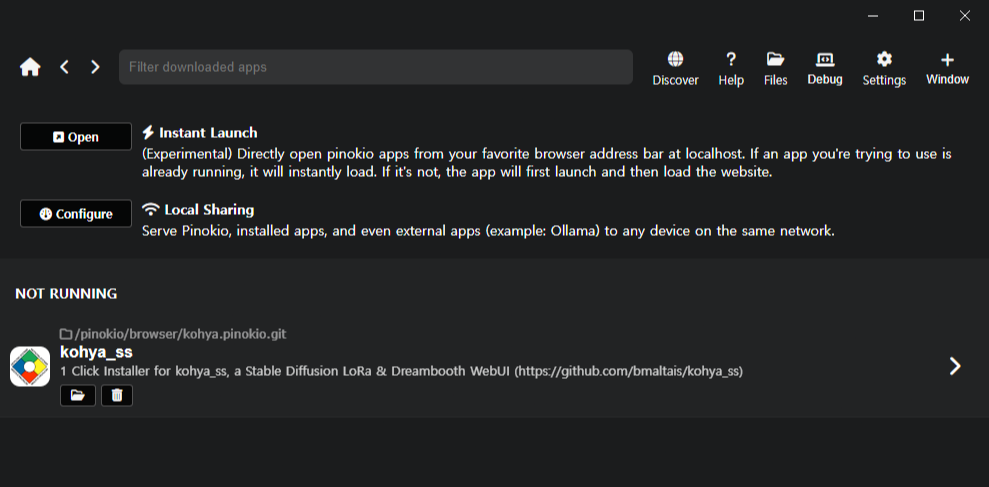Open Settings via the gear icon
This screenshot has height=487, width=989.
tap(884, 69)
